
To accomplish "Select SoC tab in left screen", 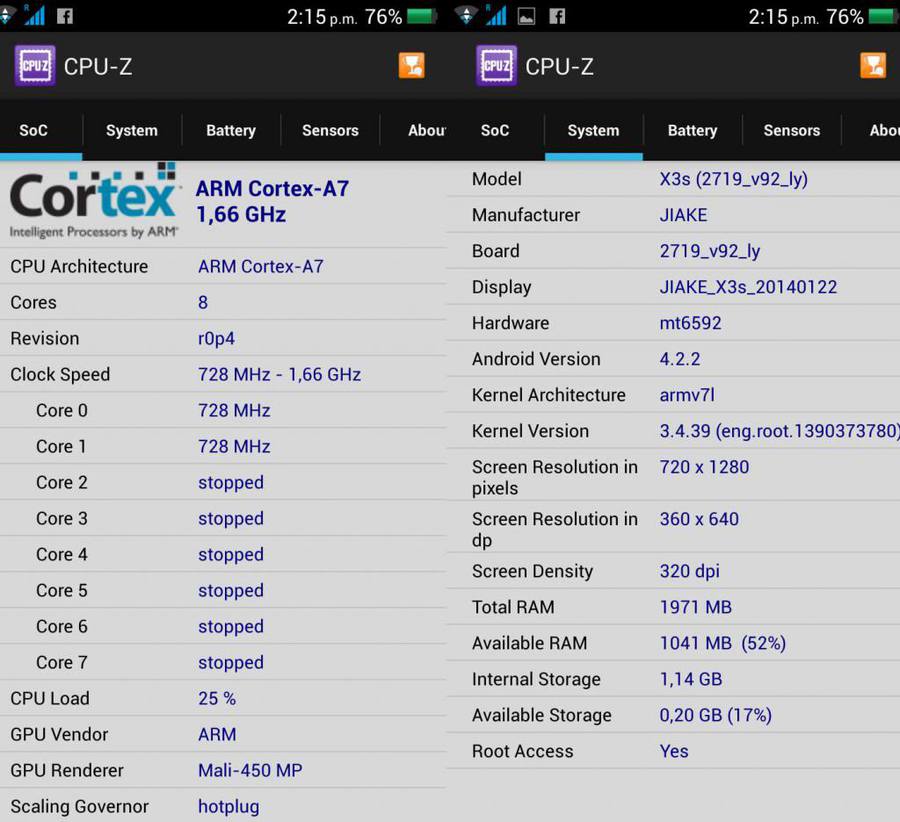I will [33, 130].
